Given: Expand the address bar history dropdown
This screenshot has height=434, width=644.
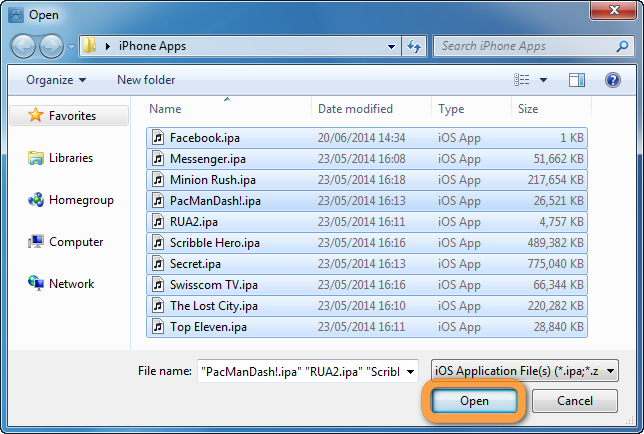Looking at the screenshot, I should point(391,46).
